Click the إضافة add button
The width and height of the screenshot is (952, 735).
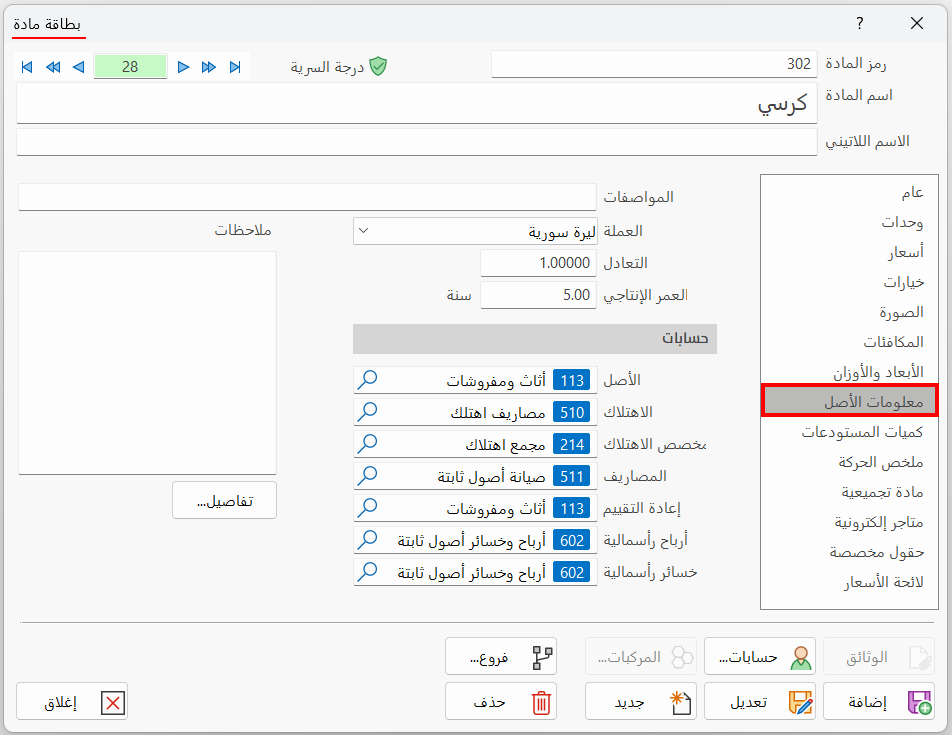click(x=879, y=702)
